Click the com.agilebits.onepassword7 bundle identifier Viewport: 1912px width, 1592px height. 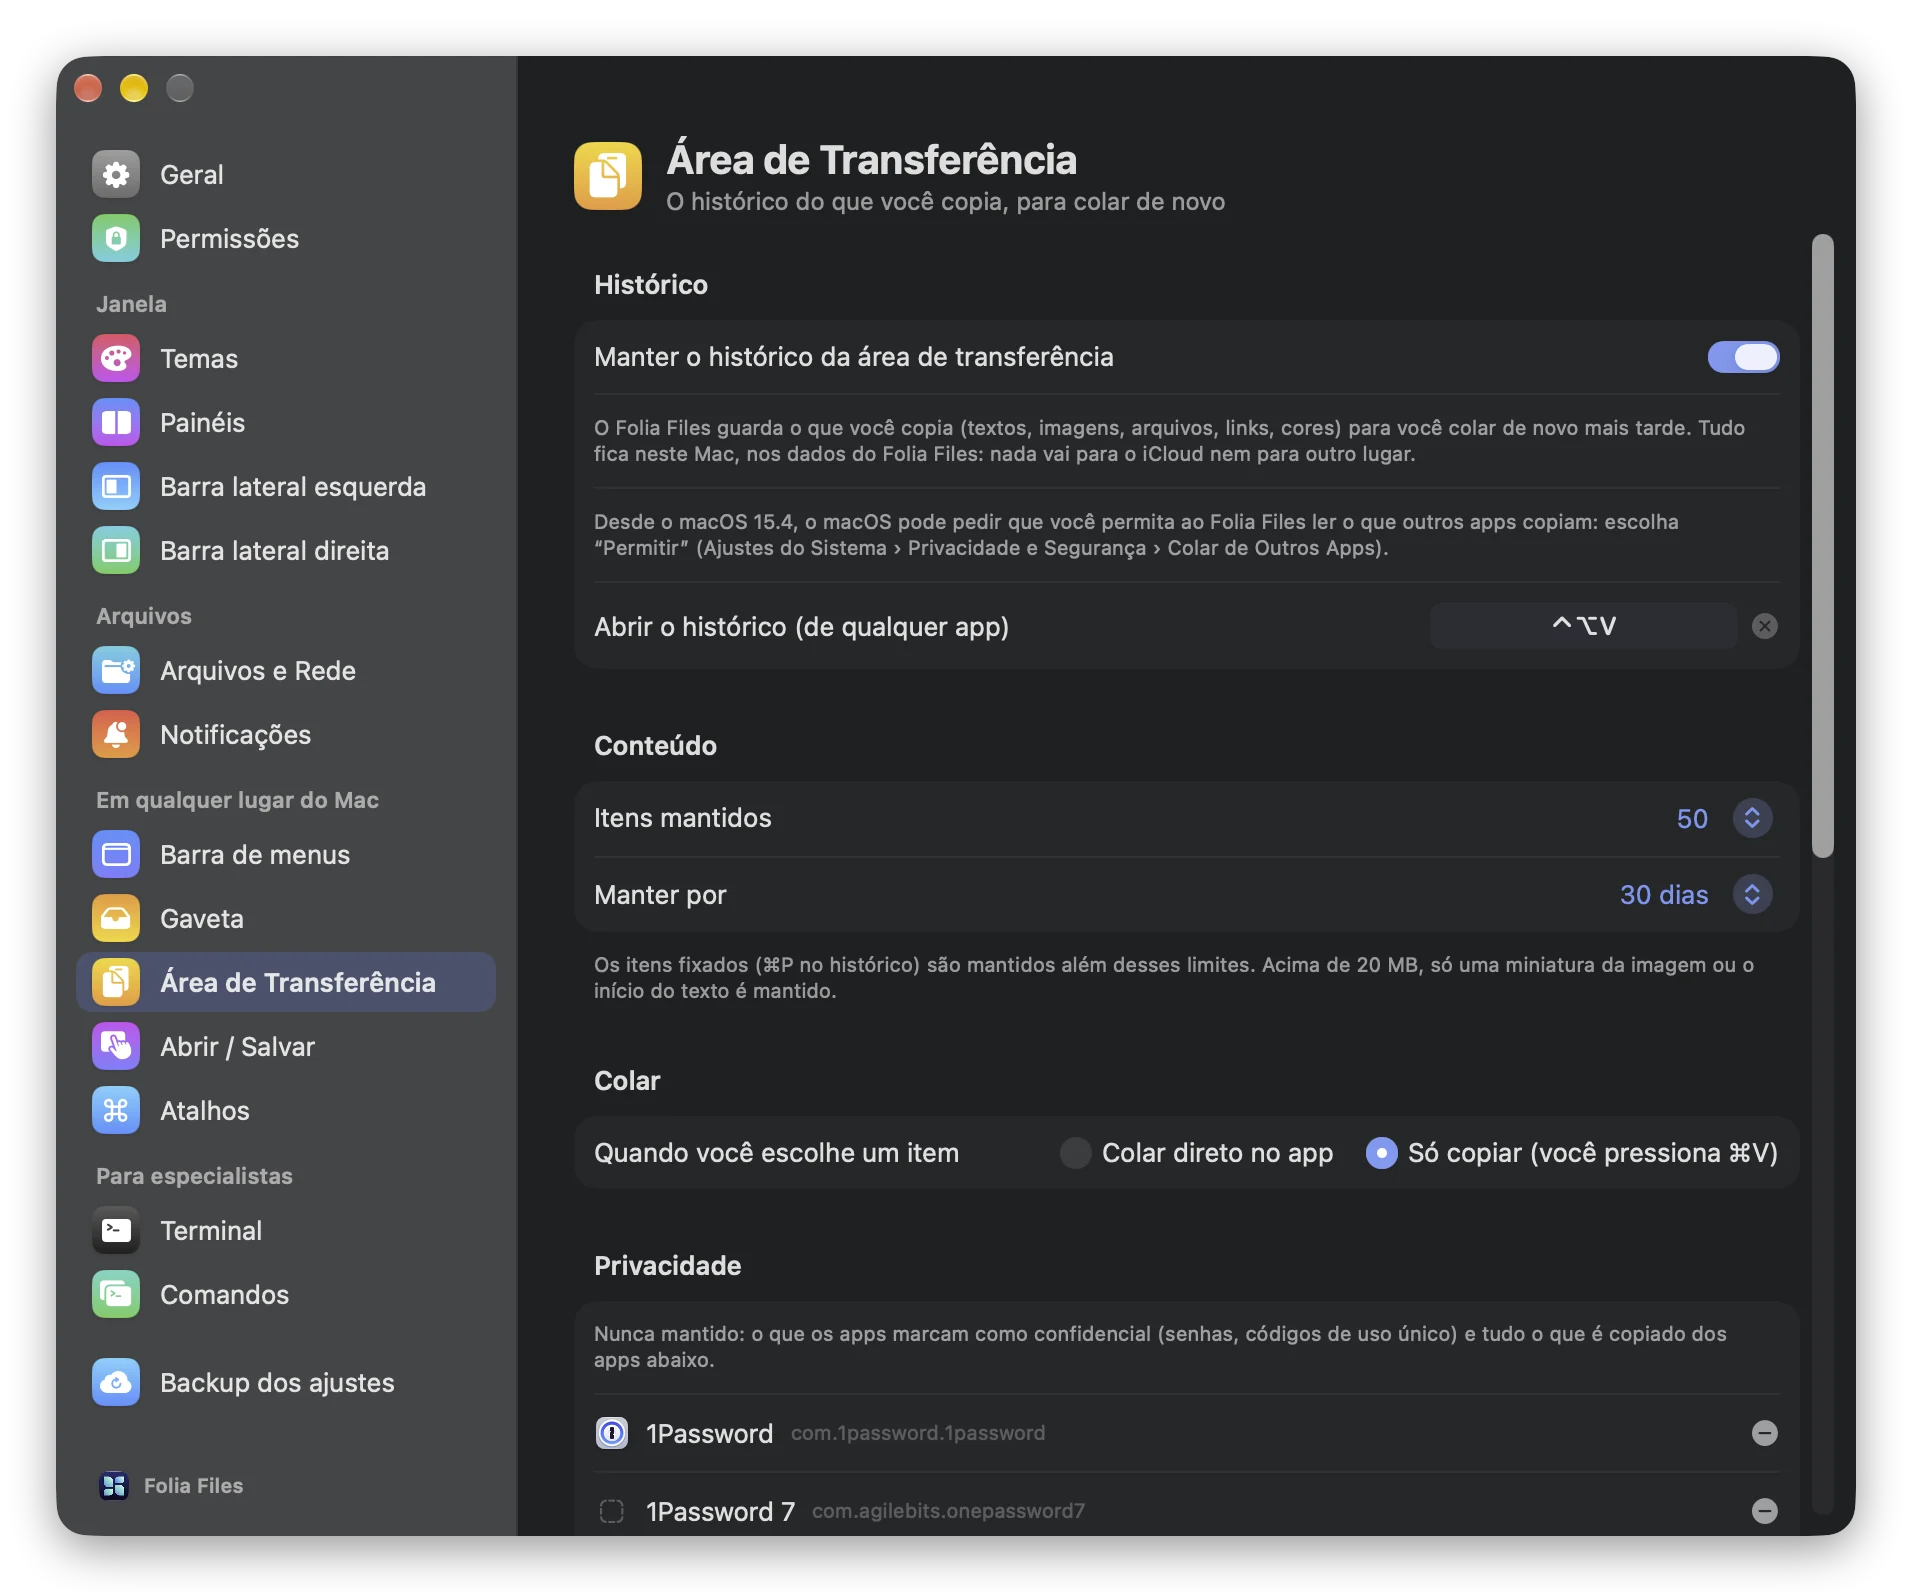click(x=948, y=1511)
